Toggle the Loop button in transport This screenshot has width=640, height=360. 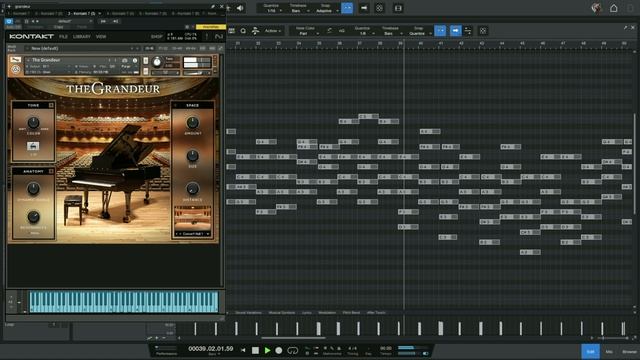coord(293,350)
